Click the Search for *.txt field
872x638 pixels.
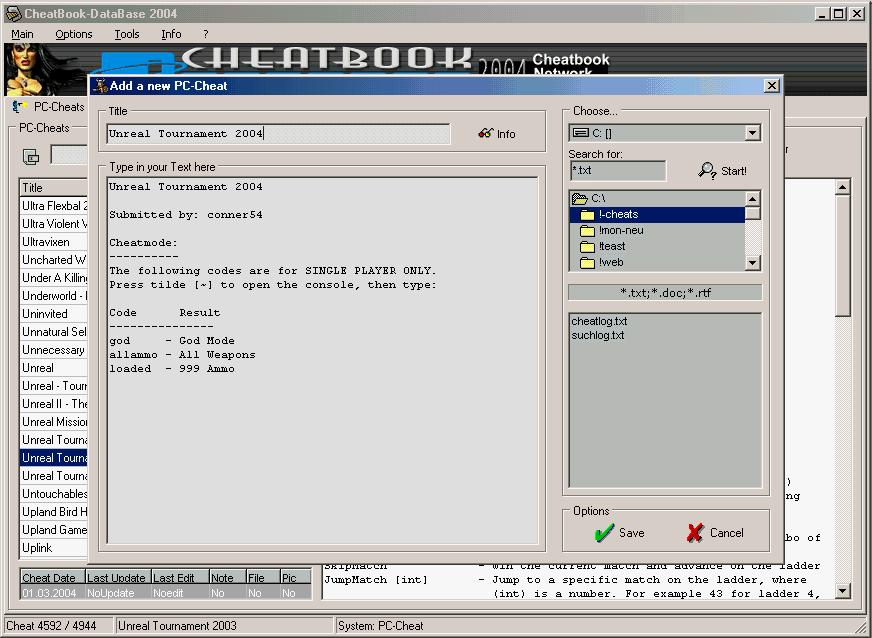coord(616,171)
